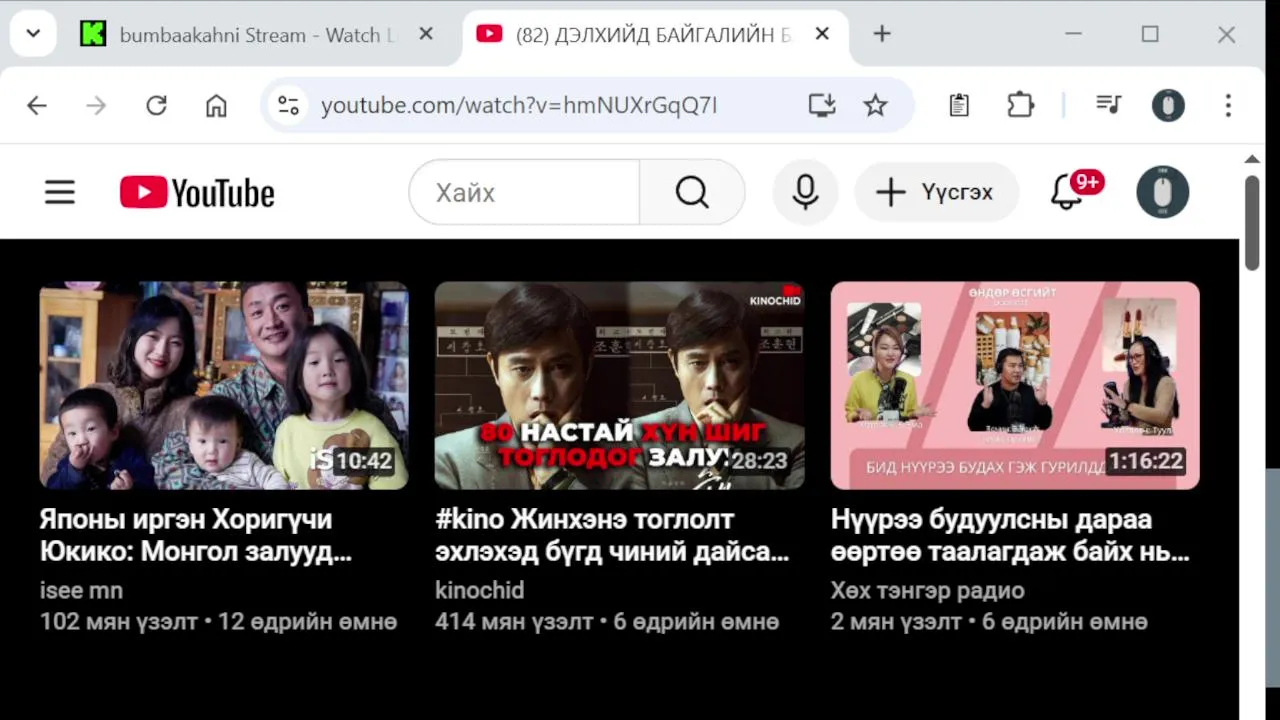Open the clipboard extension icon
This screenshot has width=1280, height=720.
(959, 105)
